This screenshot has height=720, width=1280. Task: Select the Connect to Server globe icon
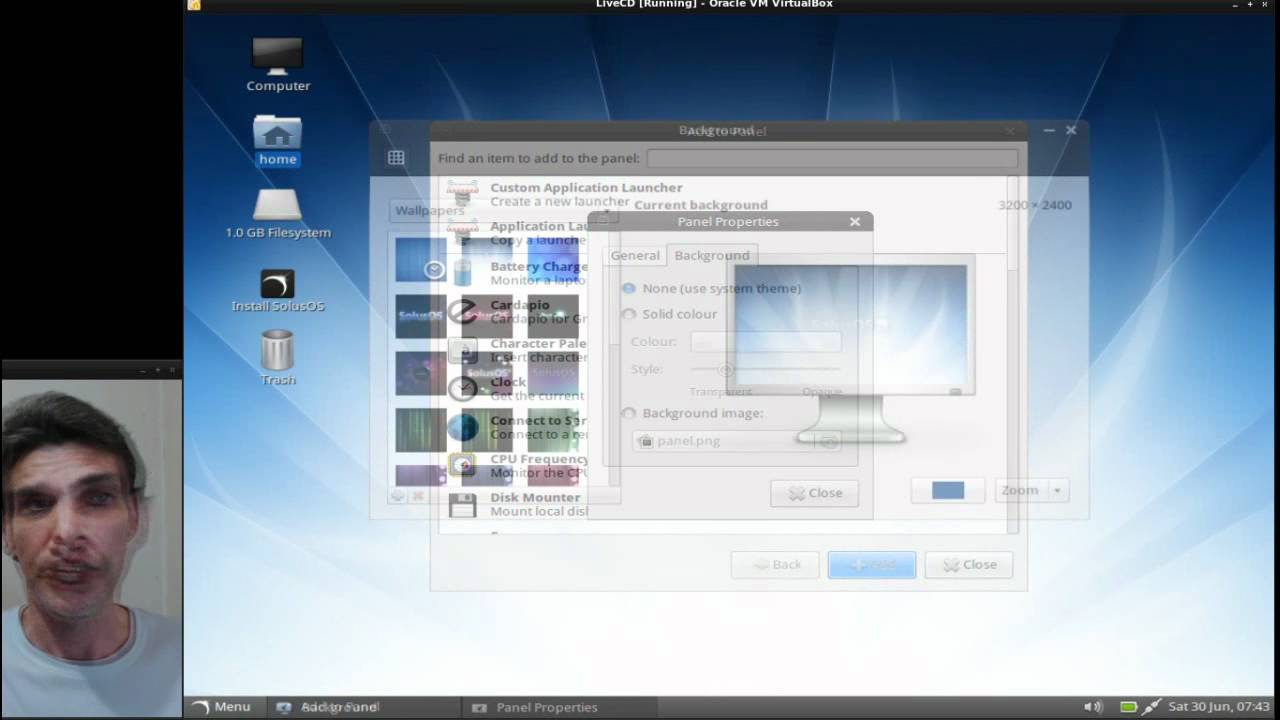pyautogui.click(x=462, y=427)
